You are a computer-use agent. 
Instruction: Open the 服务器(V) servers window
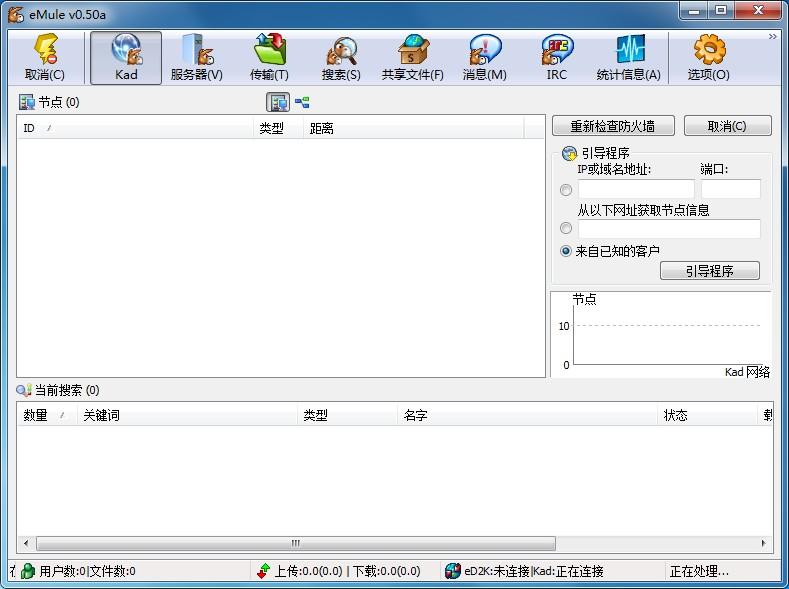click(197, 58)
